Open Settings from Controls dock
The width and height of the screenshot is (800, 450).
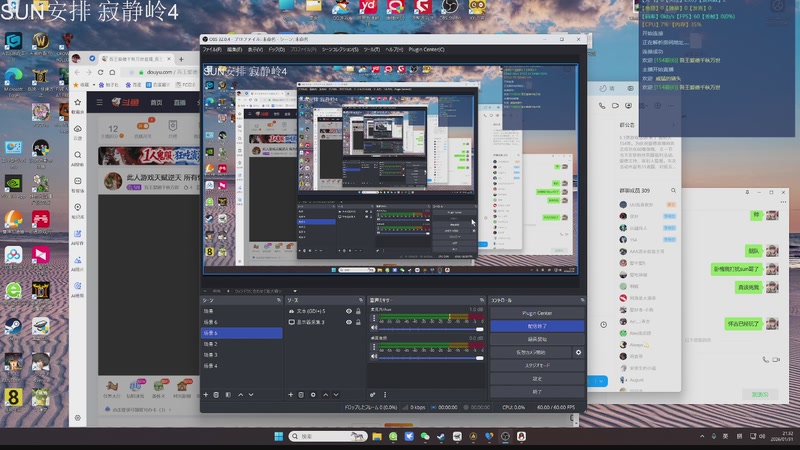click(537, 379)
